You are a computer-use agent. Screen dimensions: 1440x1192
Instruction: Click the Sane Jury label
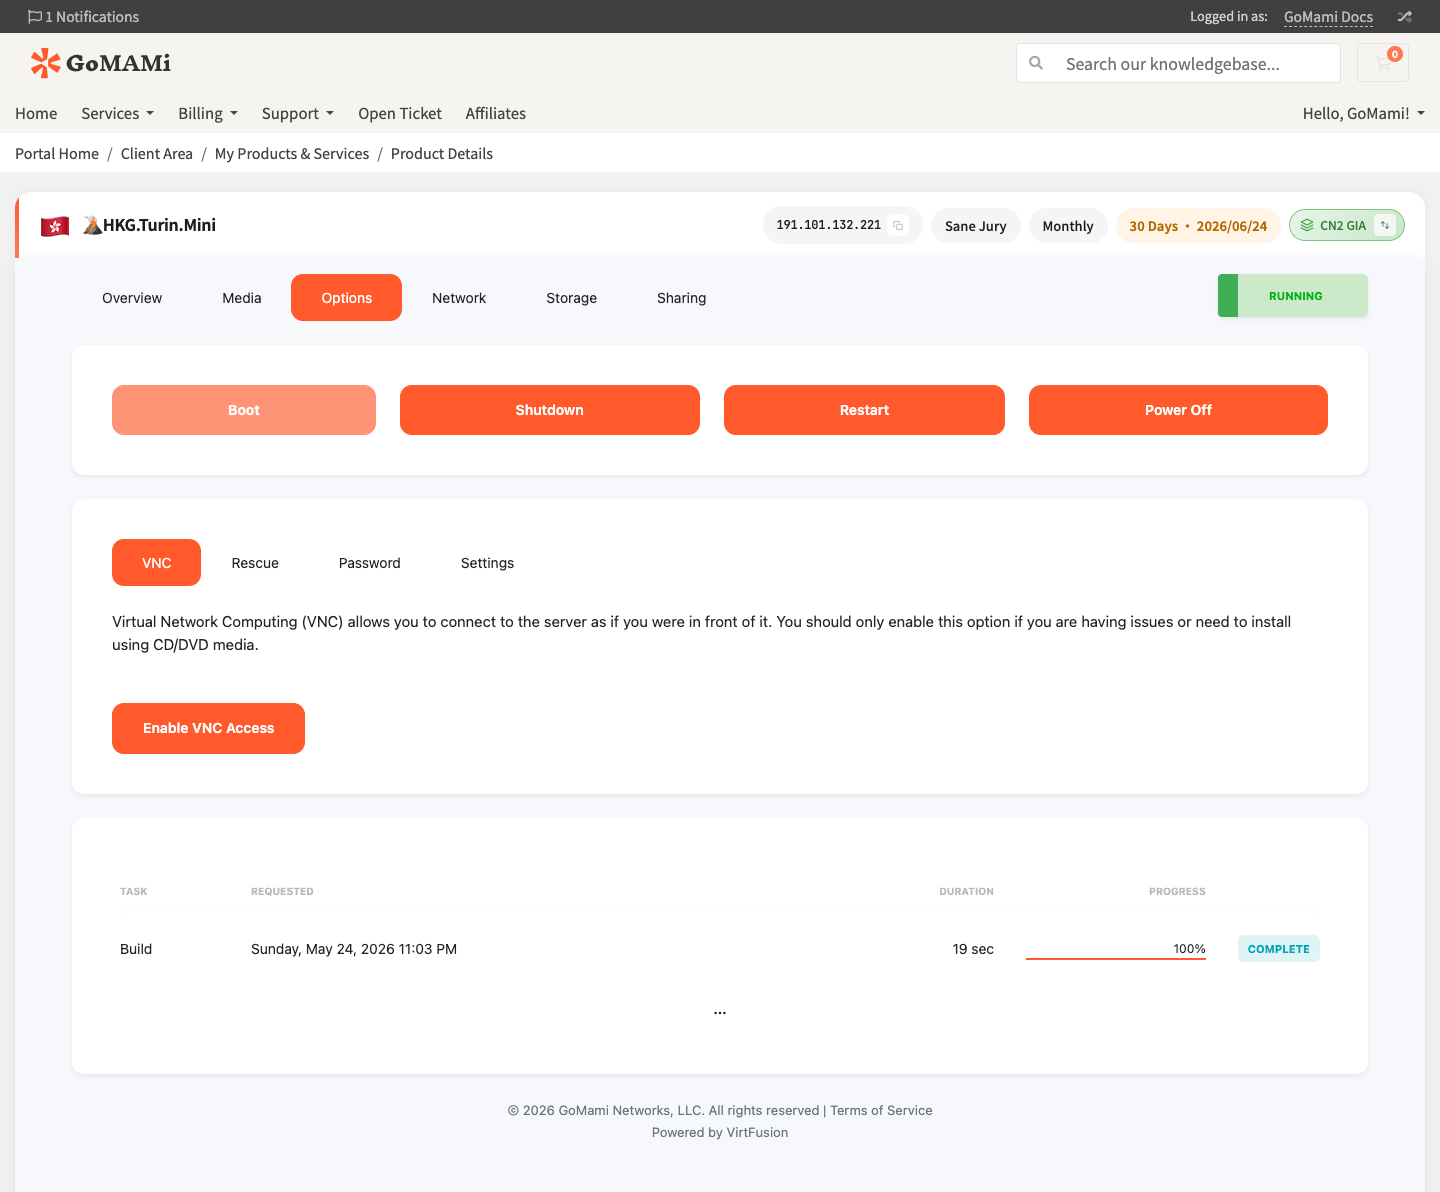(x=976, y=226)
